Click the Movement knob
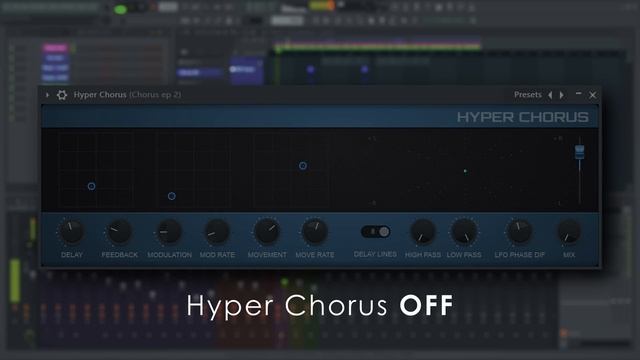Image resolution: width=640 pixels, height=360 pixels. click(x=267, y=231)
